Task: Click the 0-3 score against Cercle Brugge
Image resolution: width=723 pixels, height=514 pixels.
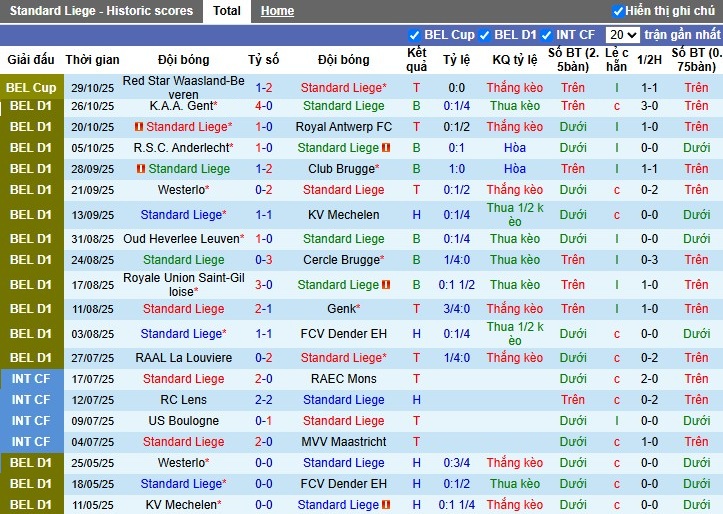Action: pos(264,260)
